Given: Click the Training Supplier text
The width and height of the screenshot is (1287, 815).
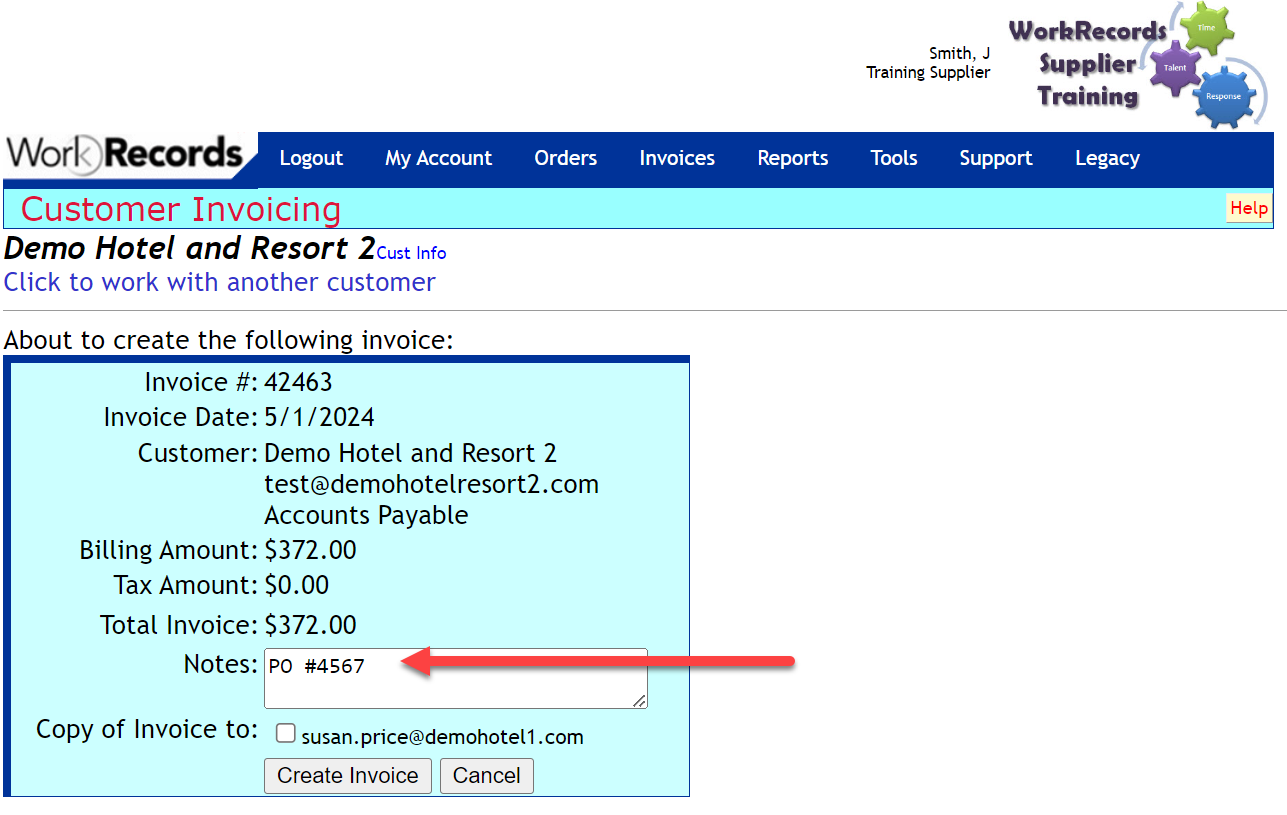Looking at the screenshot, I should [x=928, y=72].
